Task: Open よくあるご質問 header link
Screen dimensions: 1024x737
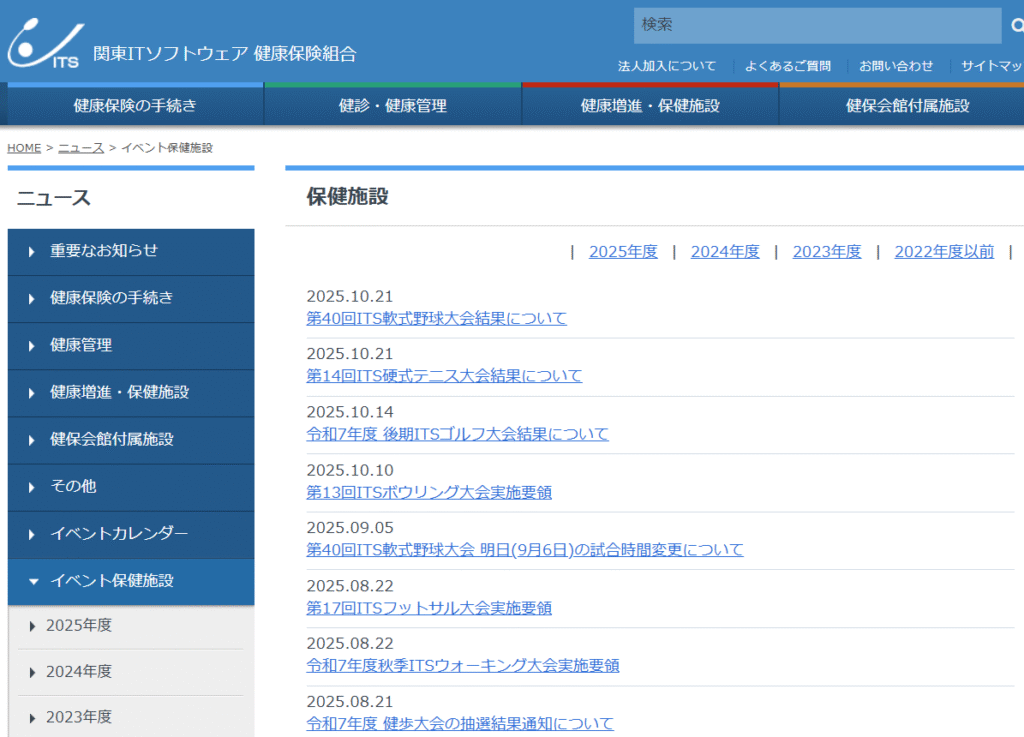Action: pos(788,66)
